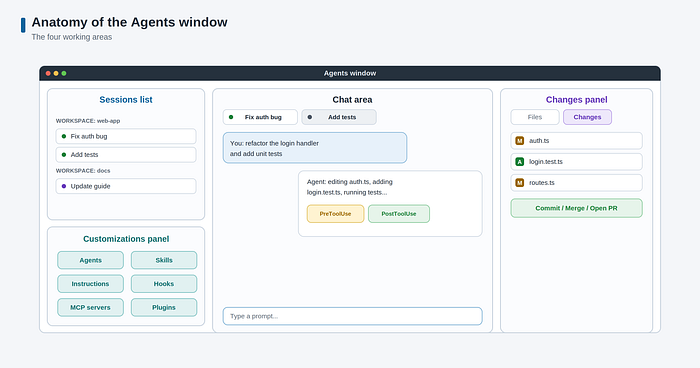Click the green maximize dot in title bar
This screenshot has width=700, height=368.
[x=64, y=73]
